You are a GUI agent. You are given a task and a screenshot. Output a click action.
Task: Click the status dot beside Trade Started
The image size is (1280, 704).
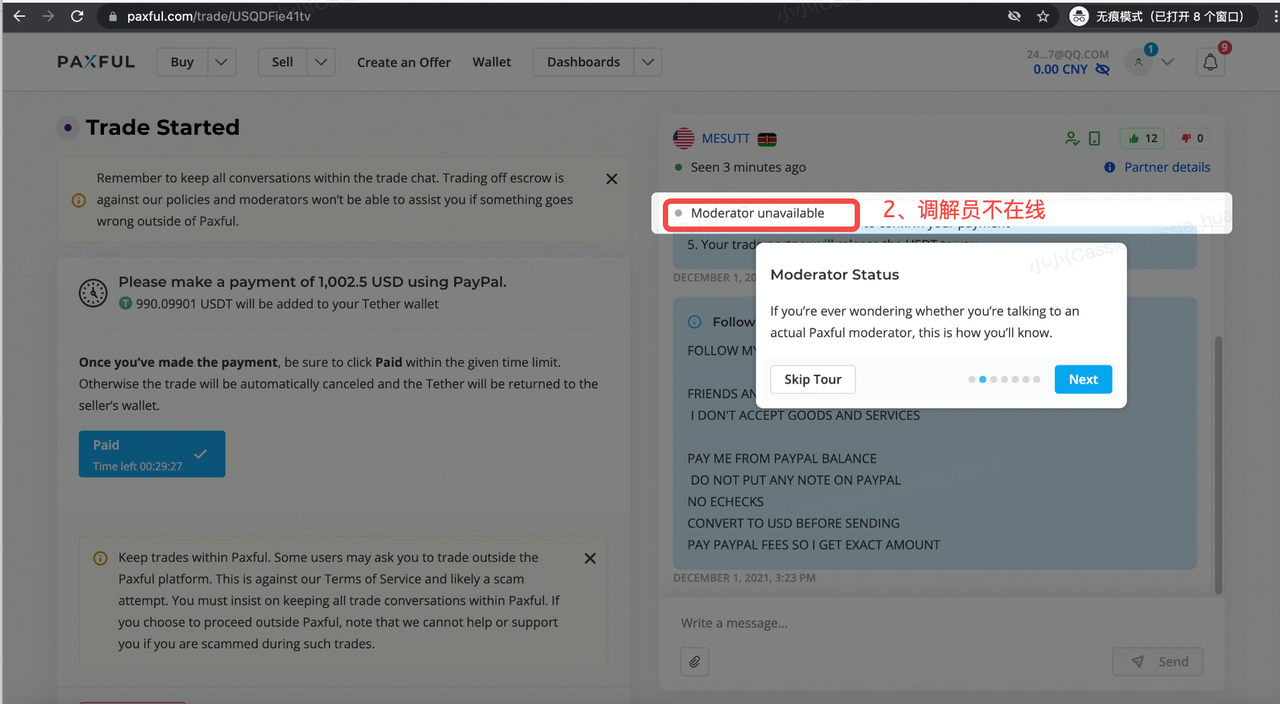tap(67, 127)
